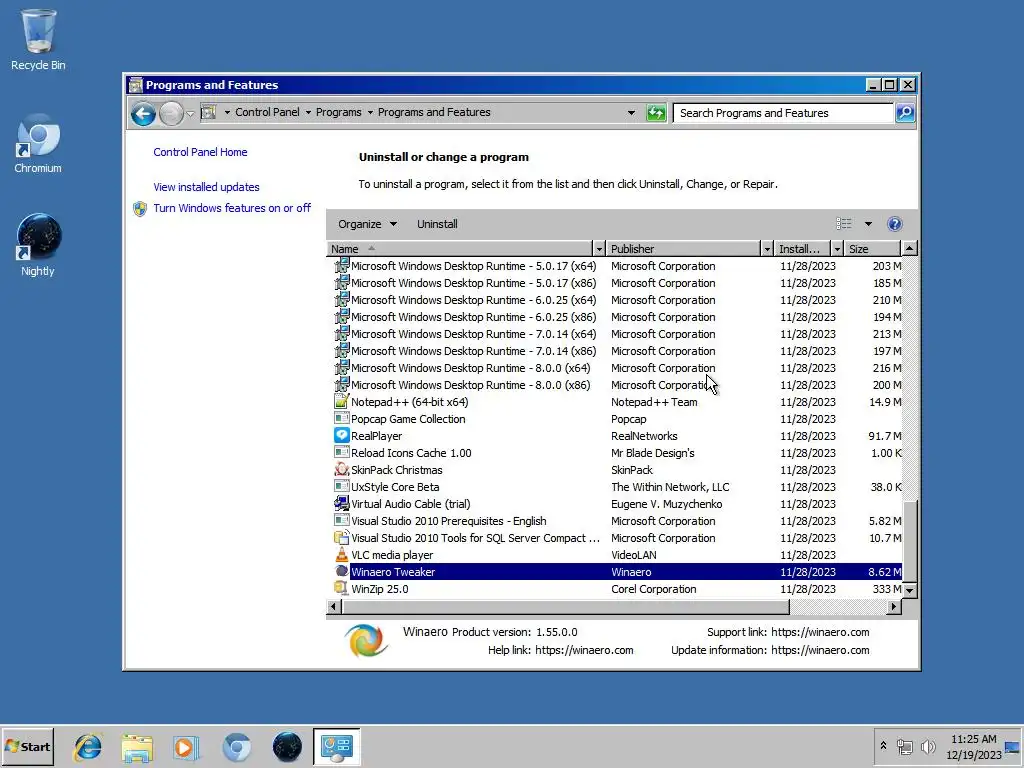The image size is (1024, 768).
Task: Sort by the Publisher column header
Action: coord(683,249)
